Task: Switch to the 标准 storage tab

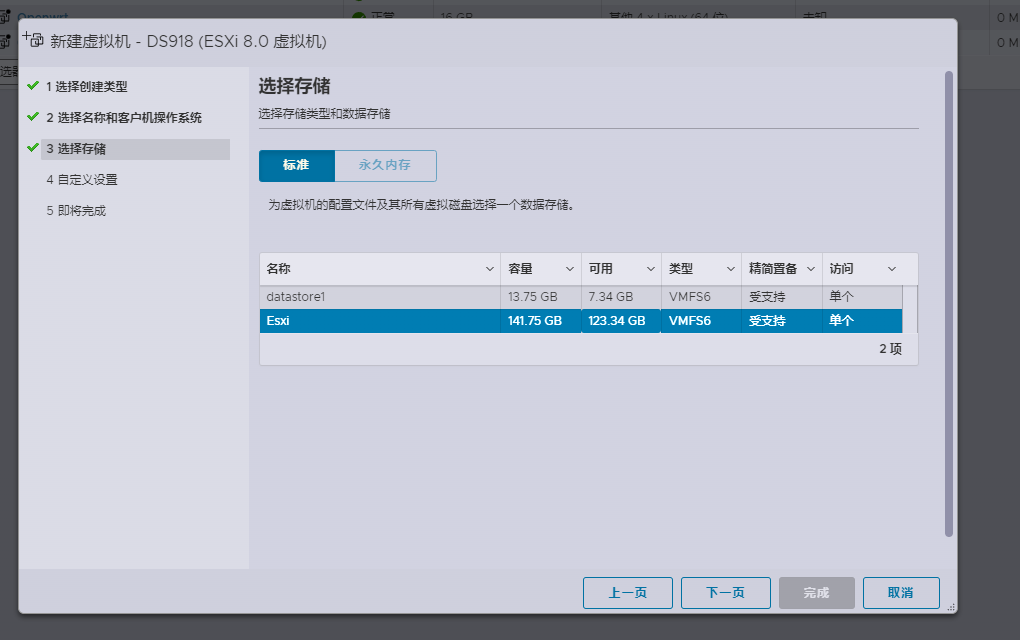Action: (296, 165)
